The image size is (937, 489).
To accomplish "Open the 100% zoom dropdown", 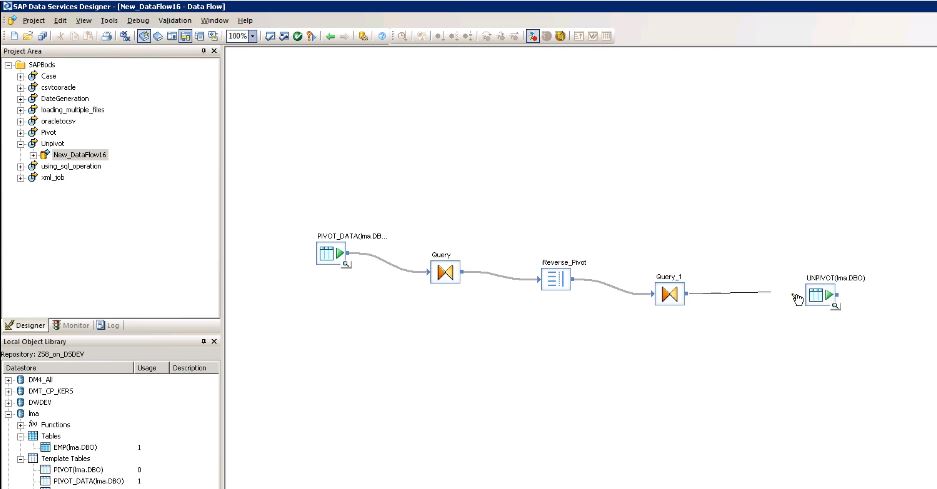I will (x=253, y=36).
